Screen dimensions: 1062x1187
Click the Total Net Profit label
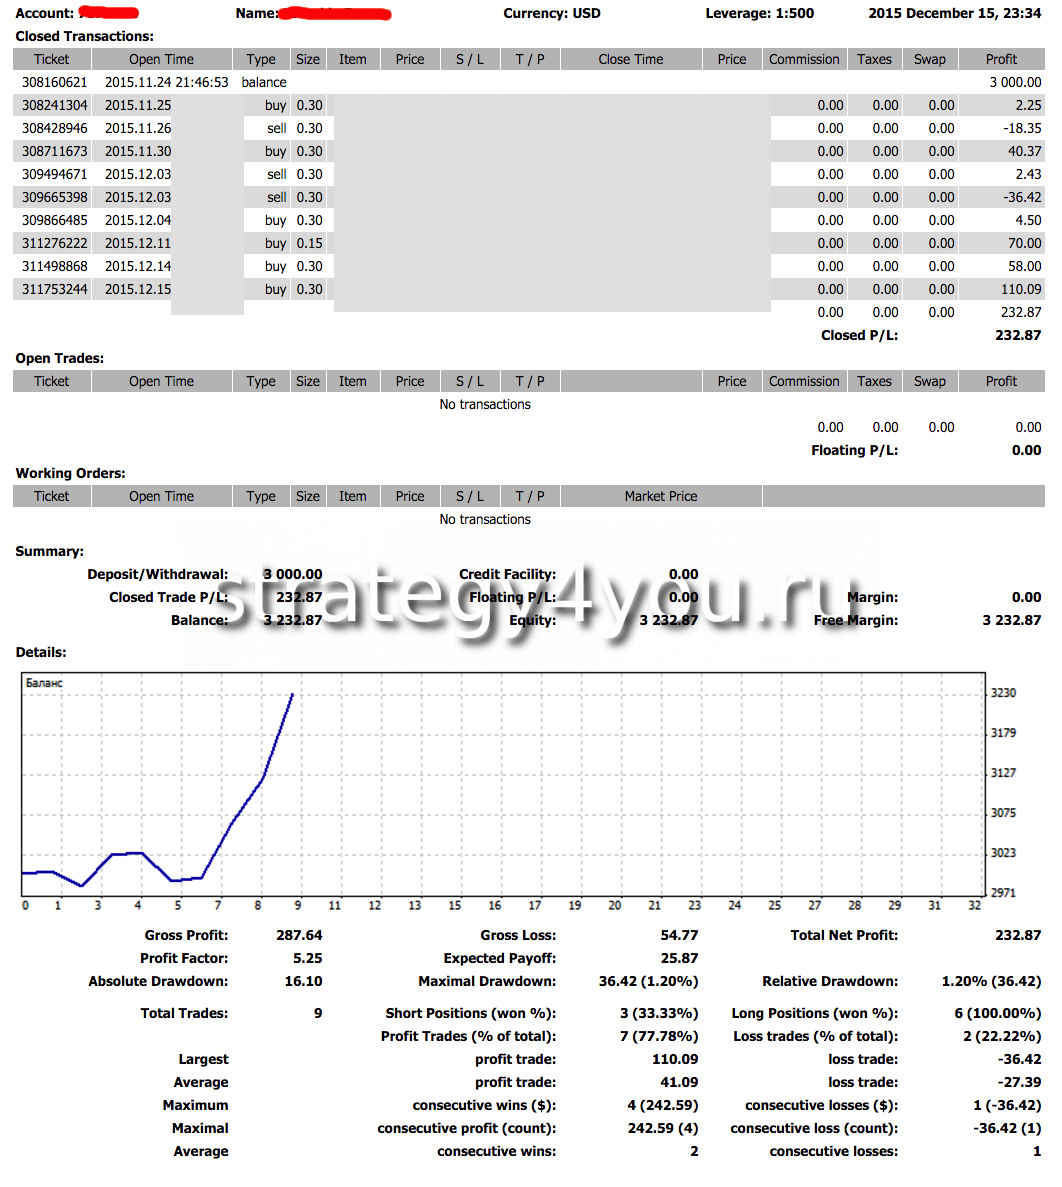pos(844,935)
